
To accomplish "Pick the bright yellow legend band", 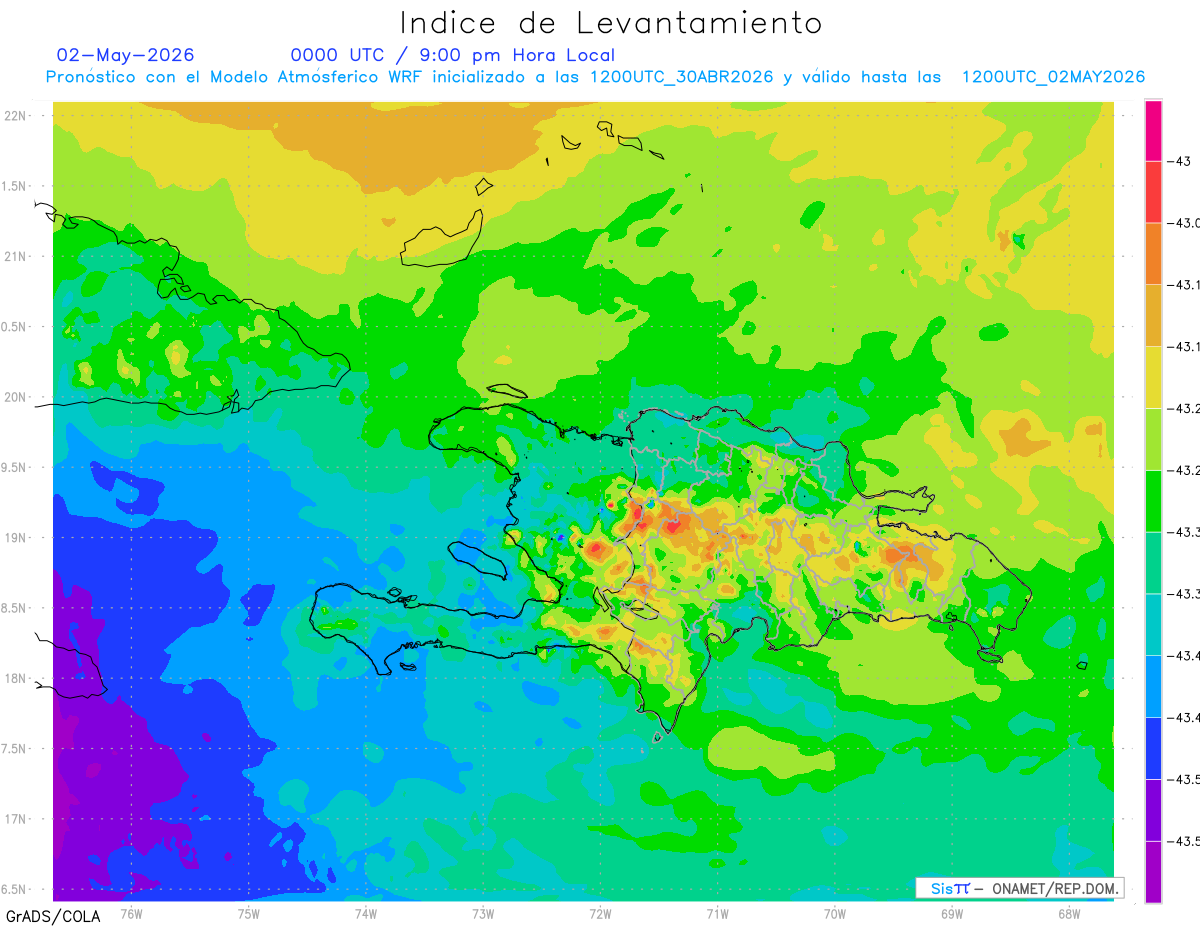I will 1153,377.
